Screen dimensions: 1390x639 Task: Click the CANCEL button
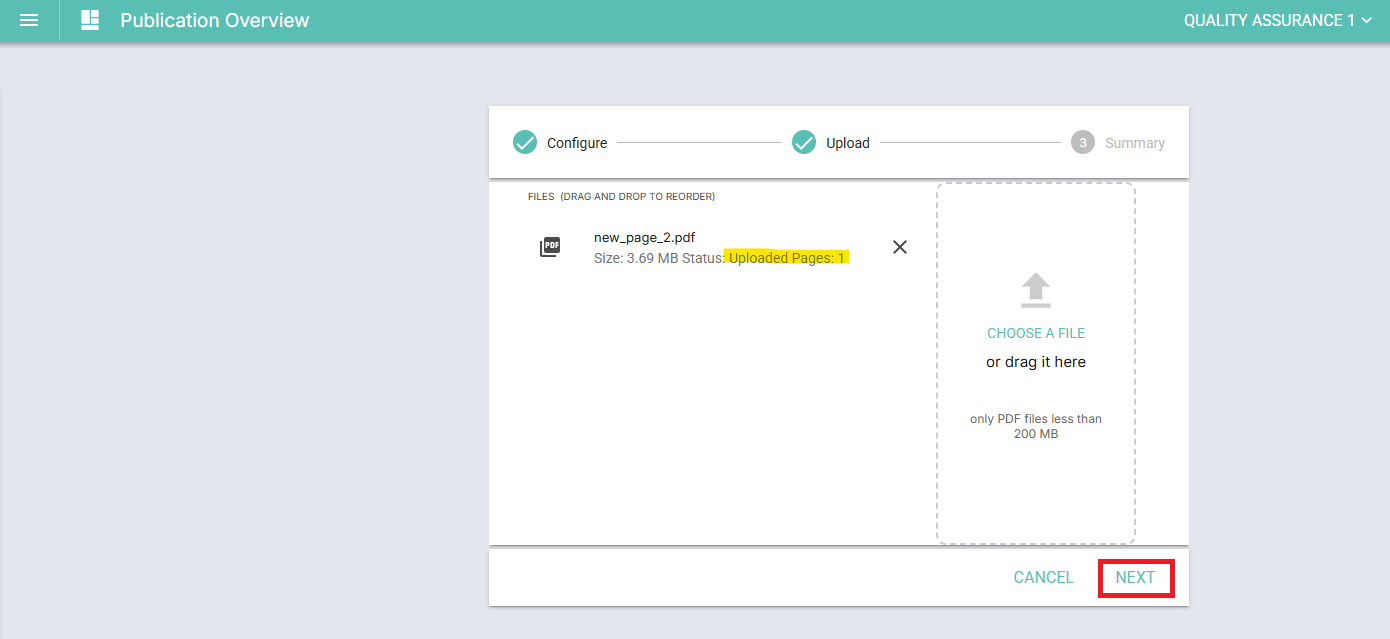tap(1044, 578)
